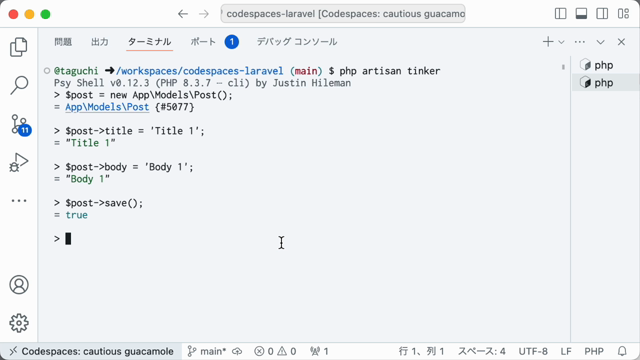Image resolution: width=640 pixels, height=360 pixels.
Task: Switch to the 出力 tab
Action: [100, 42]
